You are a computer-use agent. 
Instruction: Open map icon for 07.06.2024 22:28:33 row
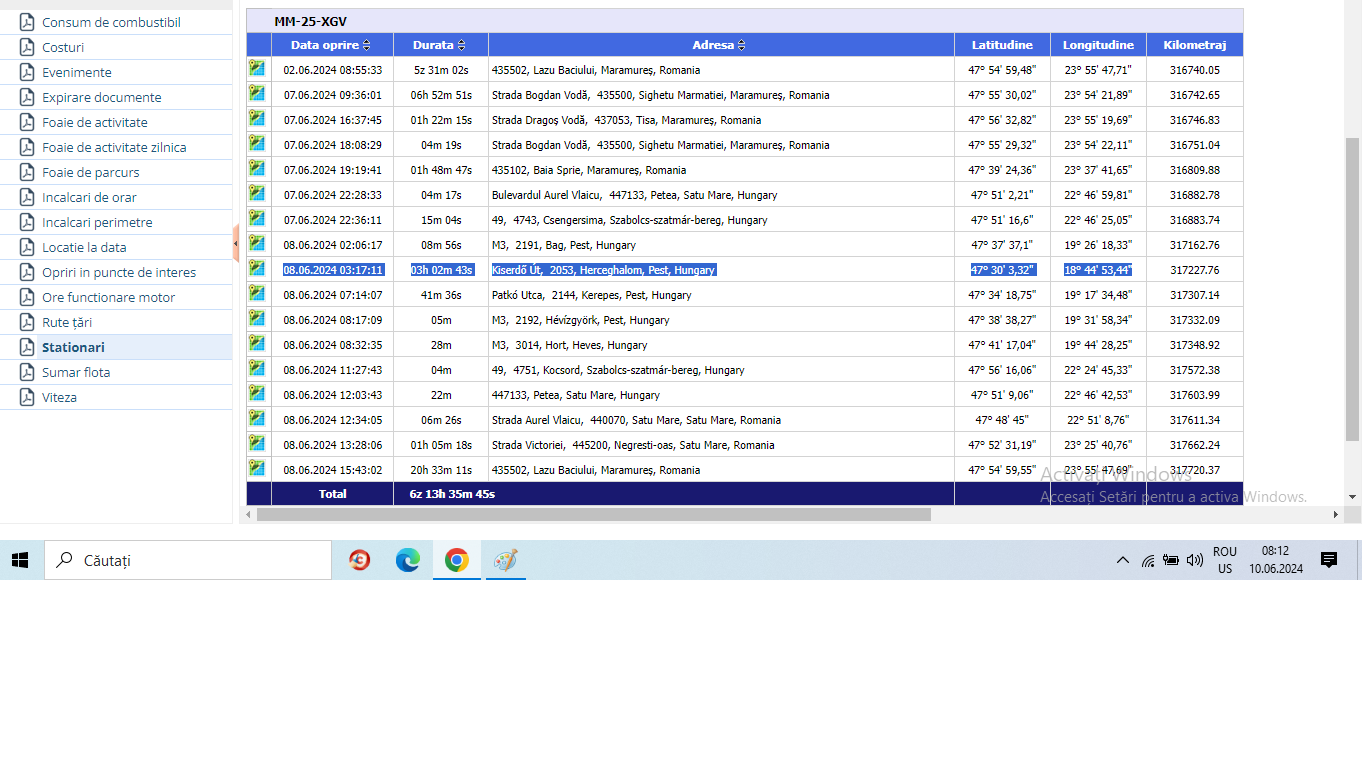pyautogui.click(x=258, y=193)
